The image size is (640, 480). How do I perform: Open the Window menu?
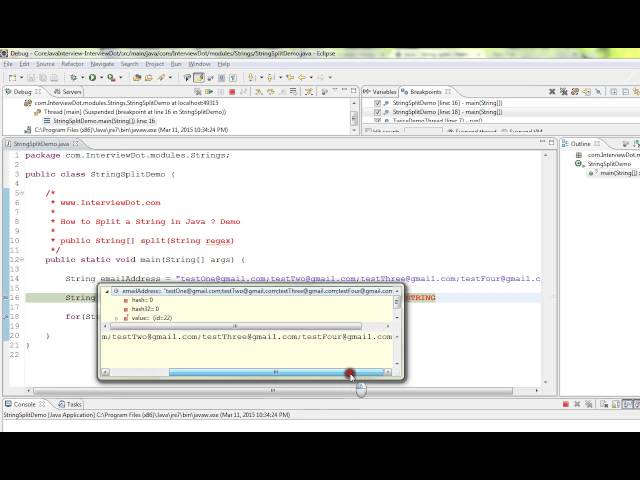(x=199, y=64)
